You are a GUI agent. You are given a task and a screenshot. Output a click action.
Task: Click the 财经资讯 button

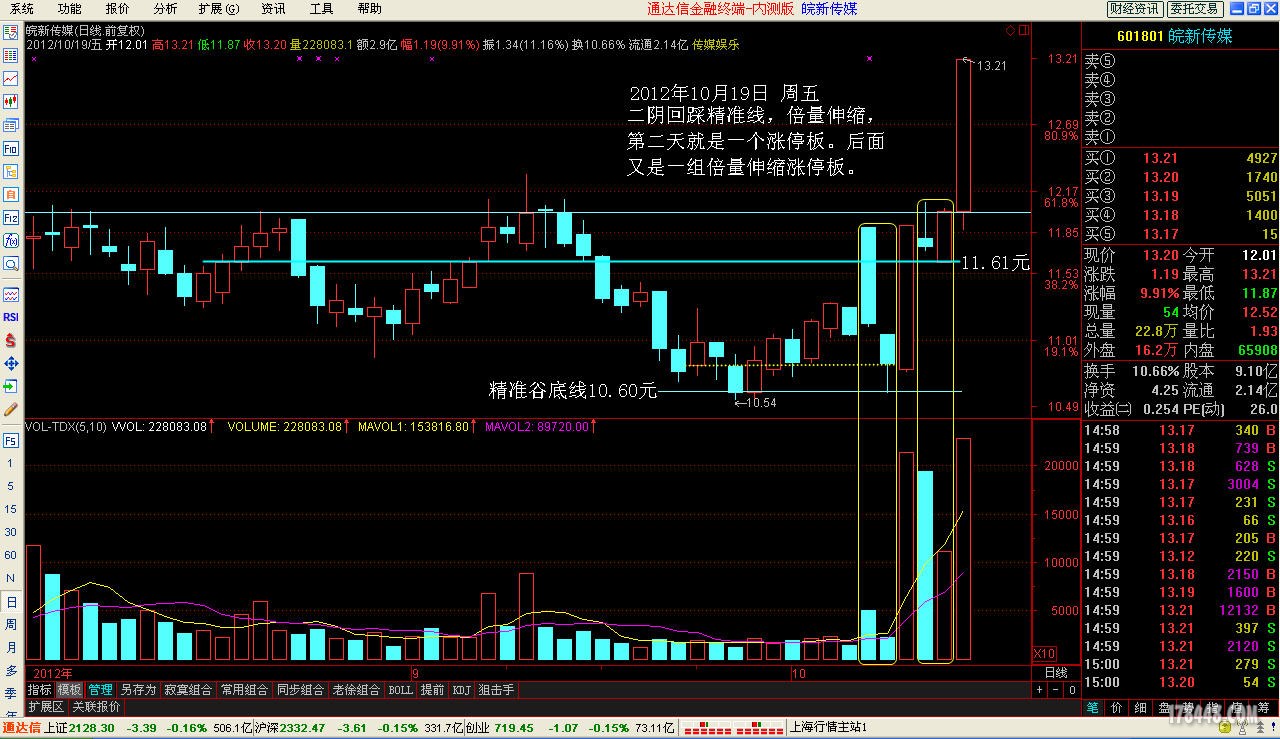pyautogui.click(x=1134, y=9)
